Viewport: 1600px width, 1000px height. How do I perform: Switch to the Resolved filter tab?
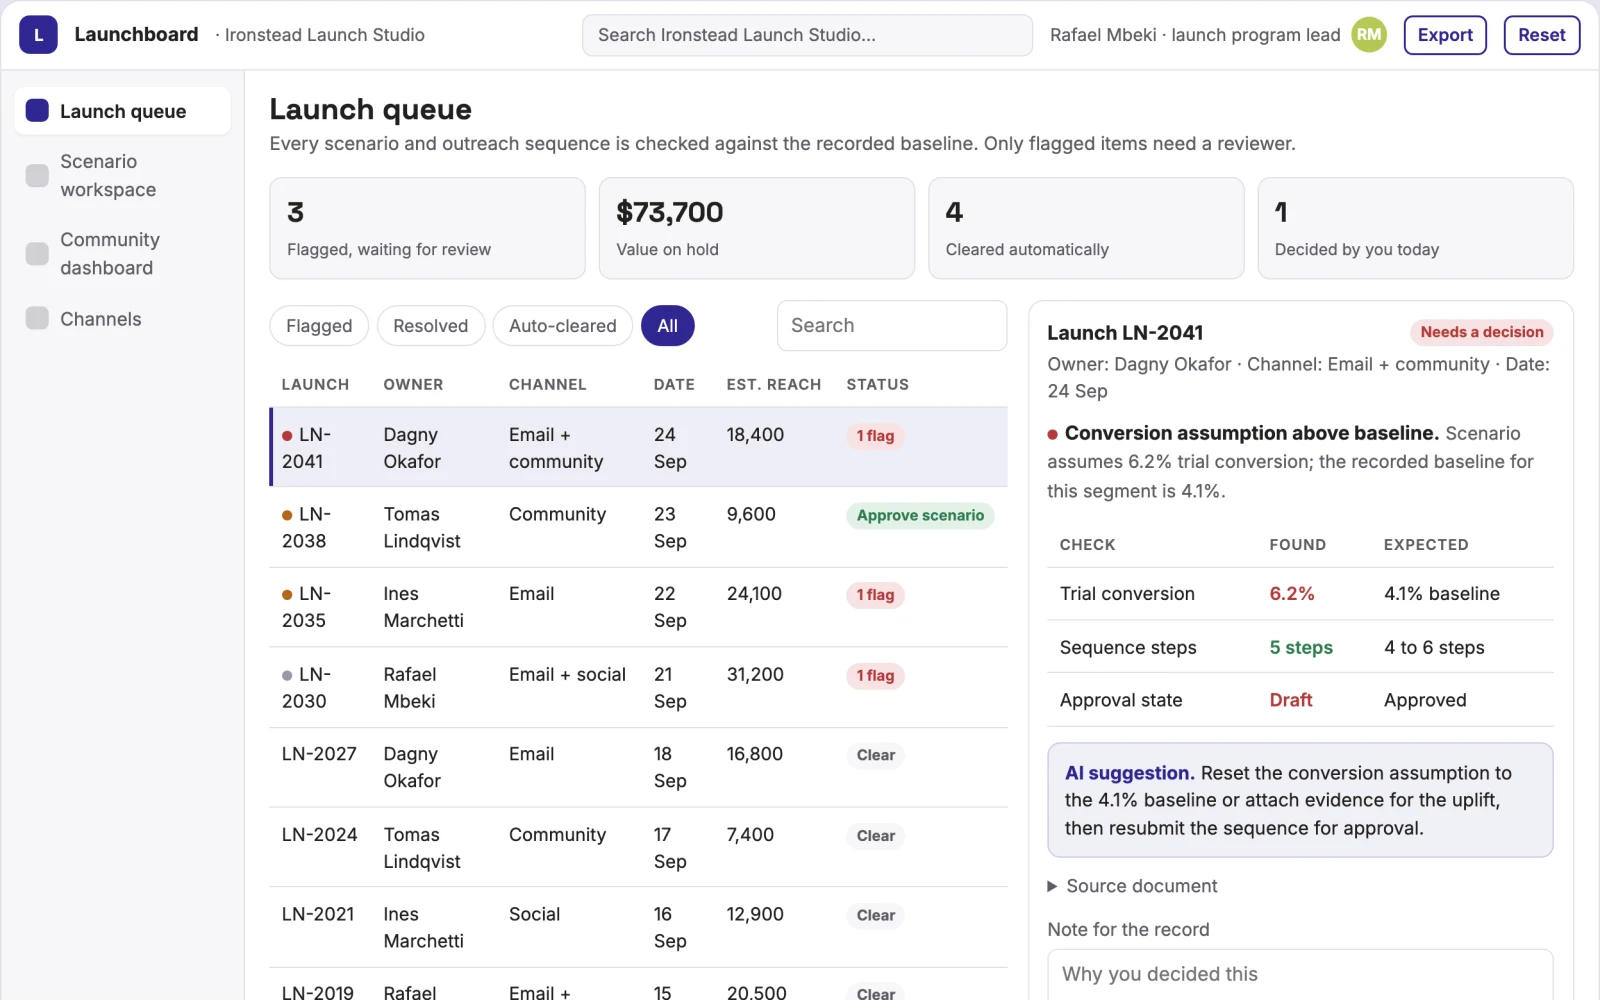[430, 326]
